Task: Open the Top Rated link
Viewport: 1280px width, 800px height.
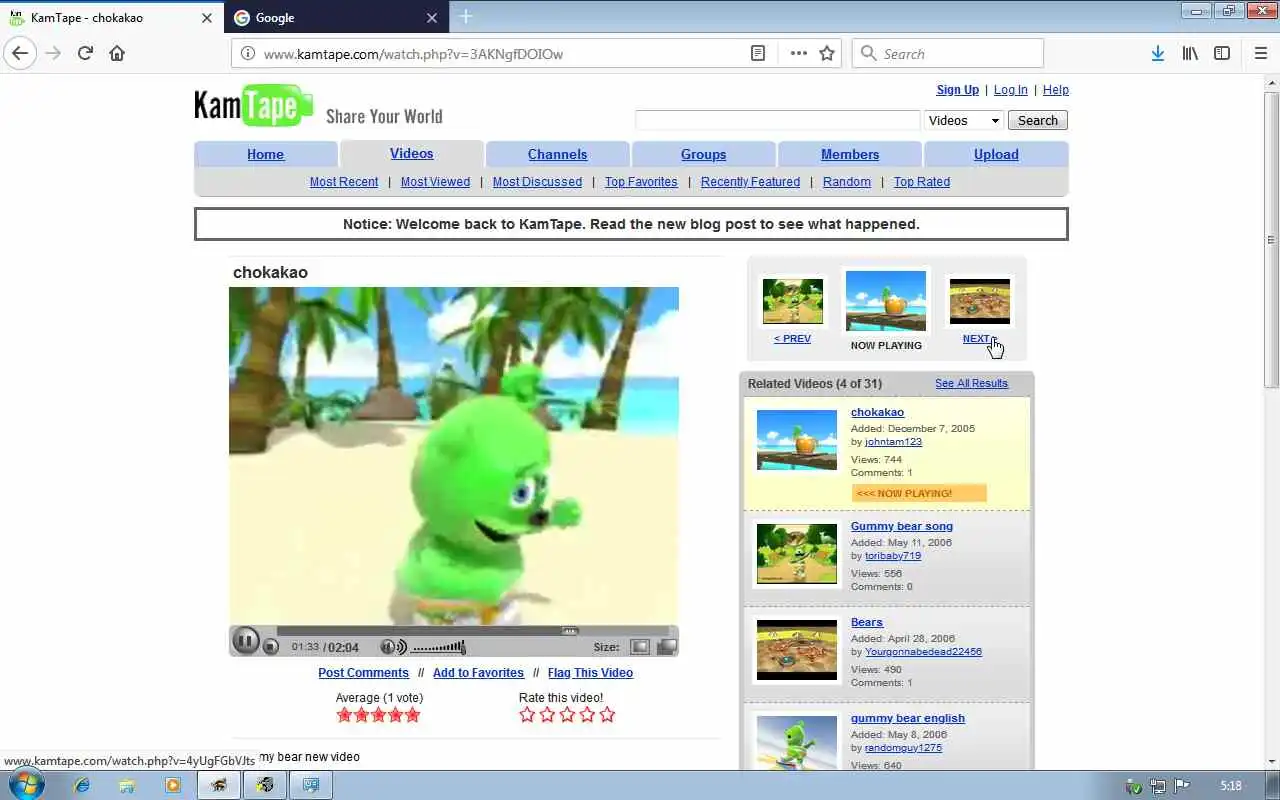Action: coord(922,181)
